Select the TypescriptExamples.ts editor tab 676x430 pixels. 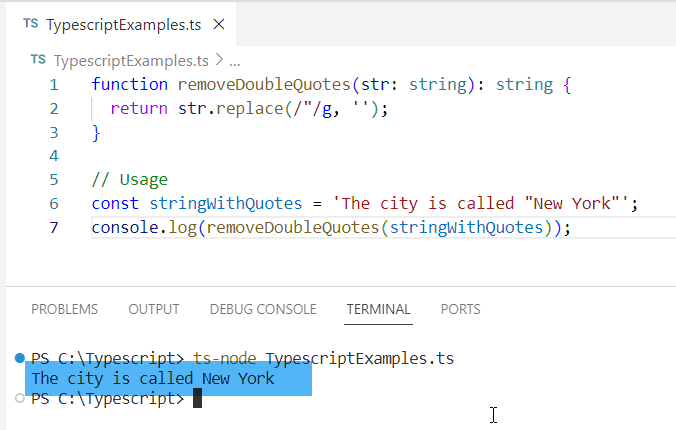[x=121, y=25]
